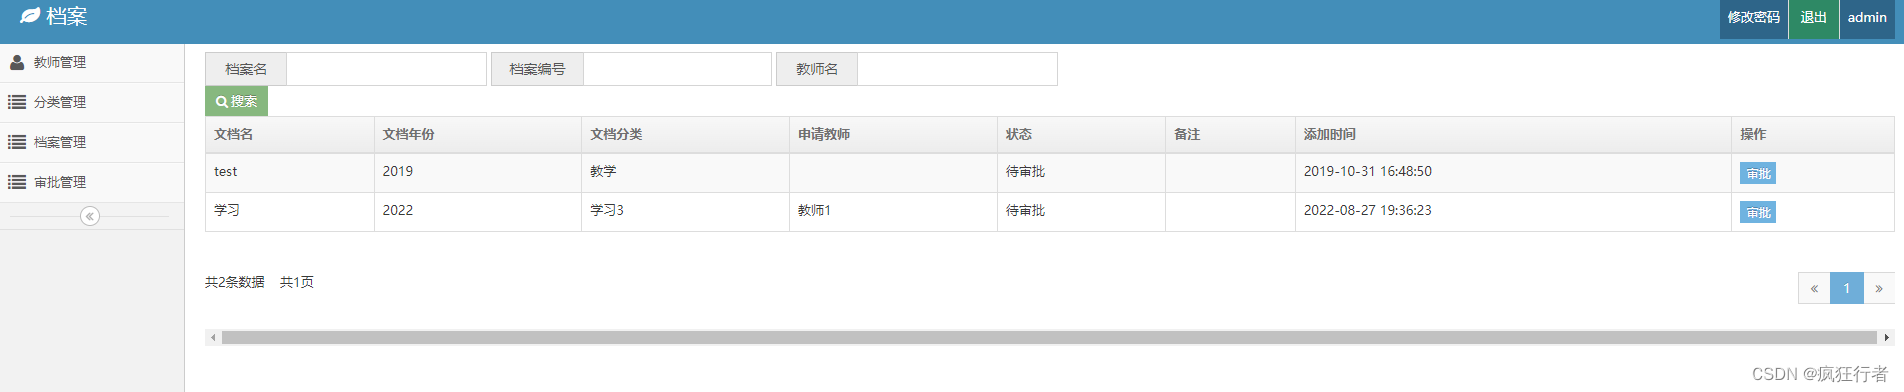The image size is (1904, 392).
Task: Click the list icon next to 审批管理
Action: [x=17, y=182]
